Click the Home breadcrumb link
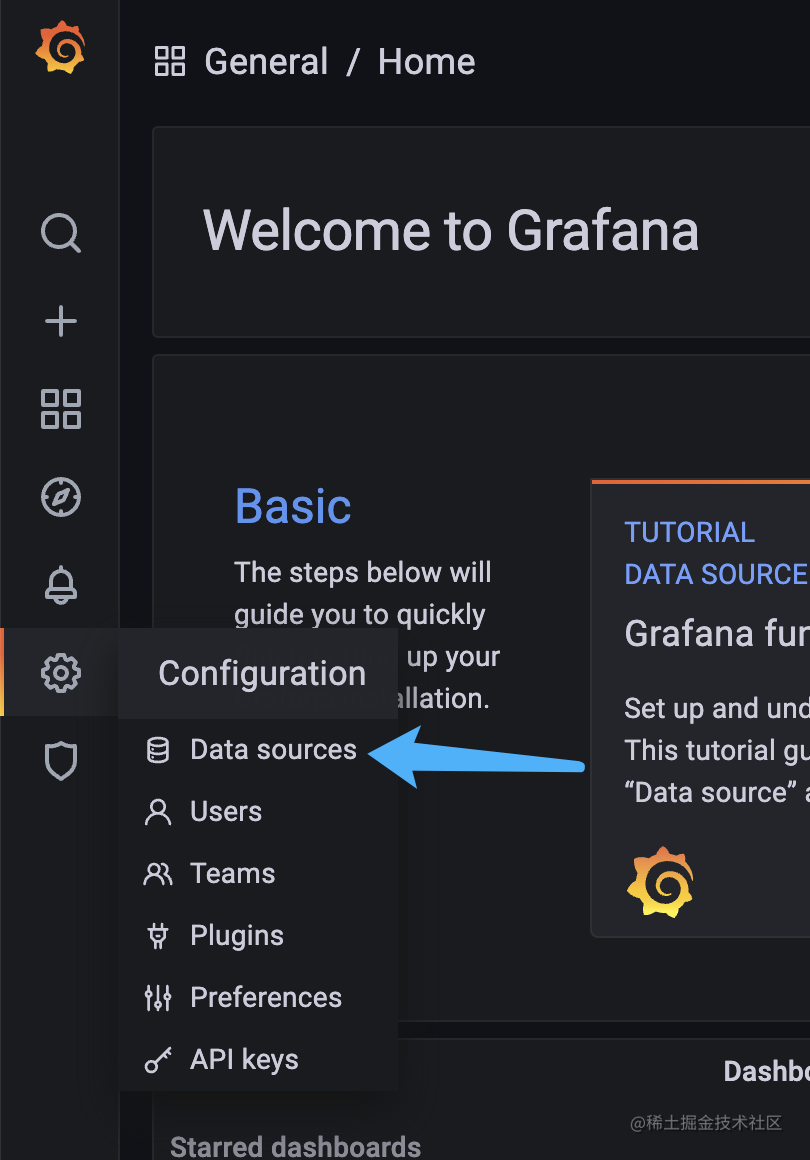Viewport: 810px width, 1160px height. pyautogui.click(x=426, y=62)
